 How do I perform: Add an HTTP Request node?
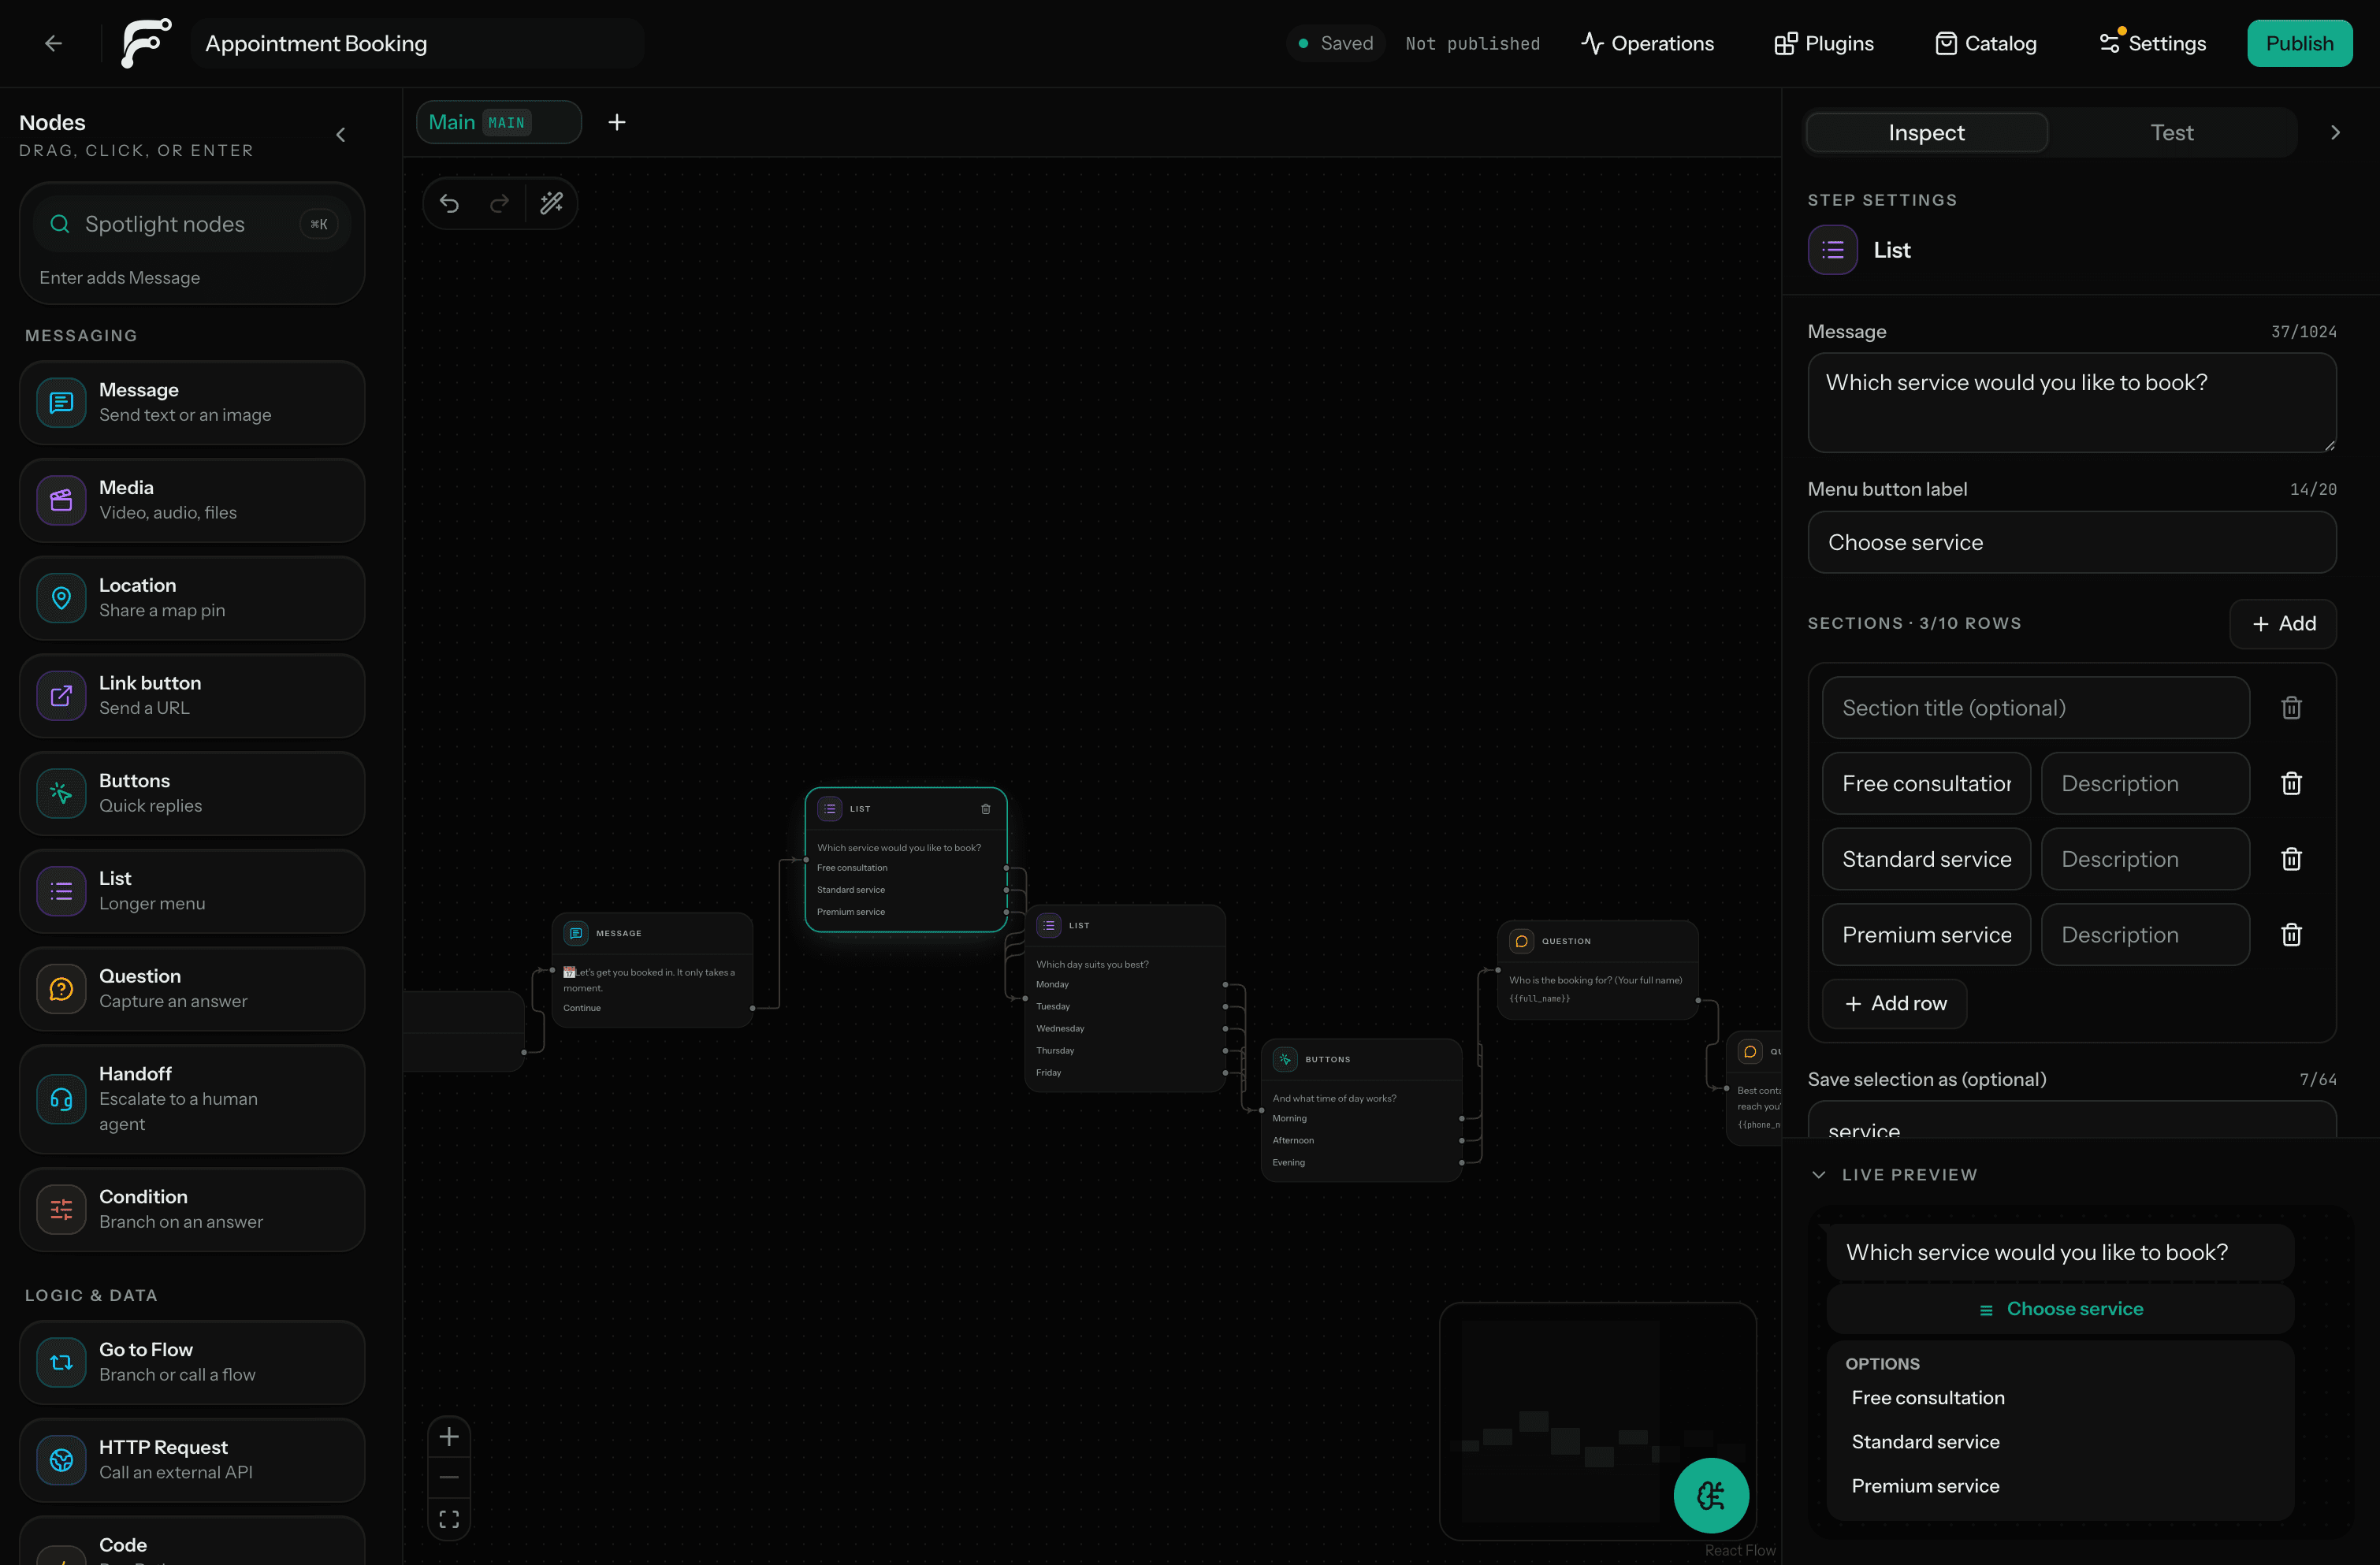click(x=192, y=1460)
